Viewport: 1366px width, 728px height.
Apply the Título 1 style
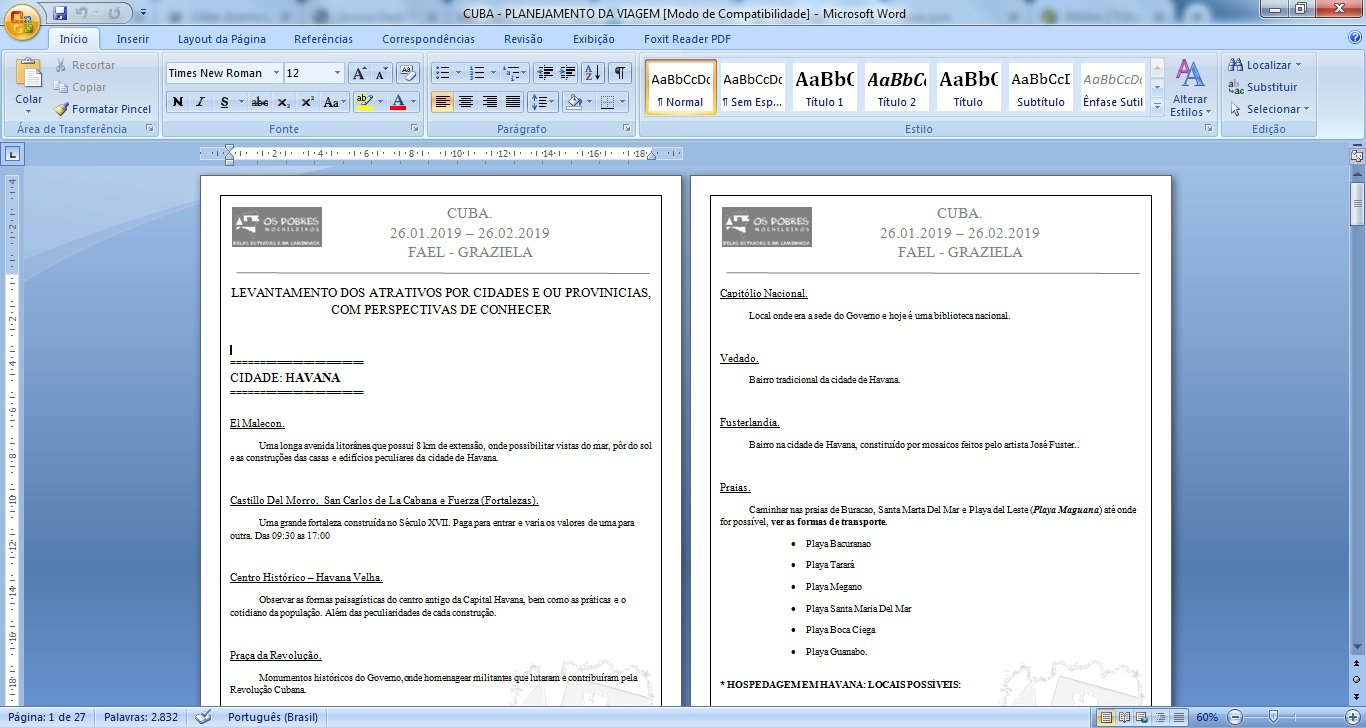point(825,87)
